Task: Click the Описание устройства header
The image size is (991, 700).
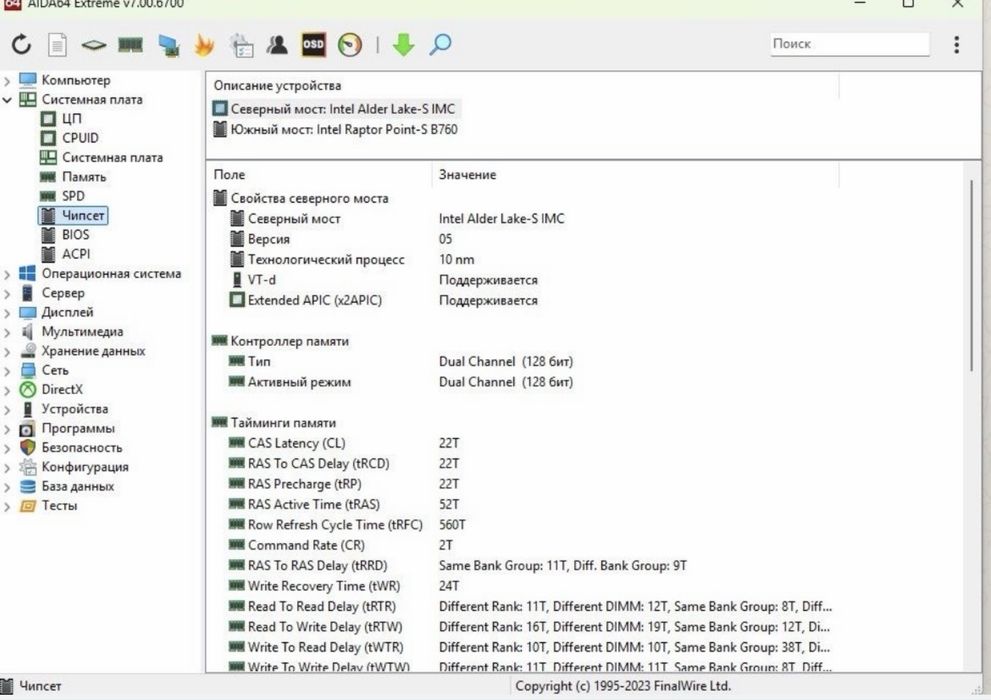Action: coord(277,86)
